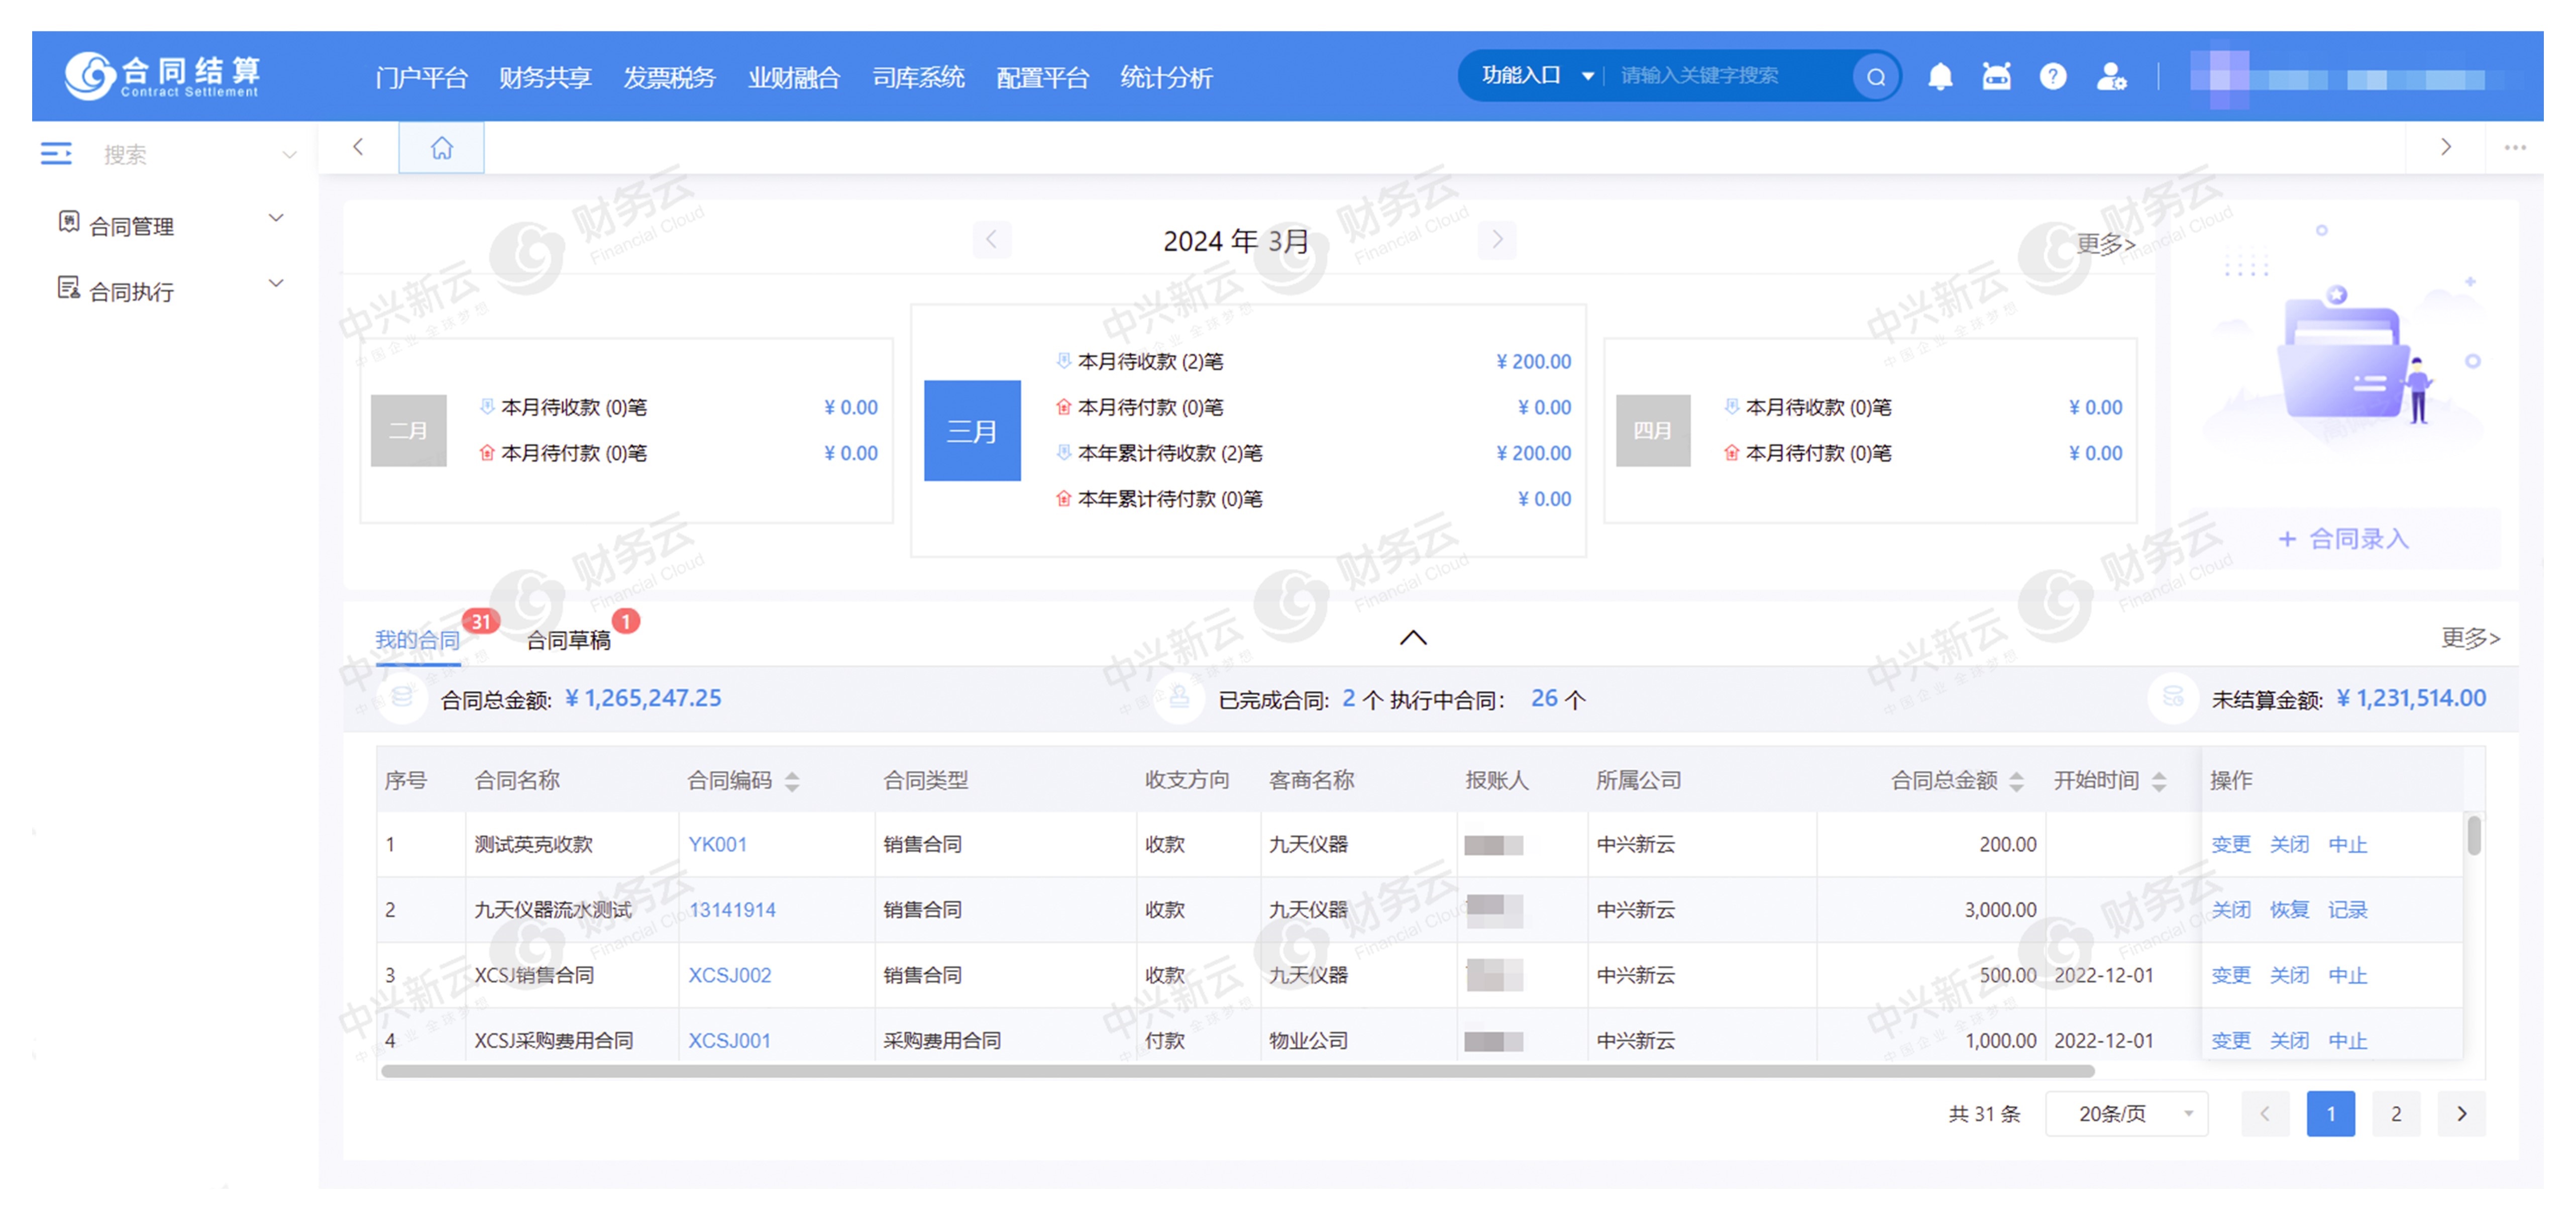Open the 财务共享 menu
2576x1220 pixels.
point(545,77)
